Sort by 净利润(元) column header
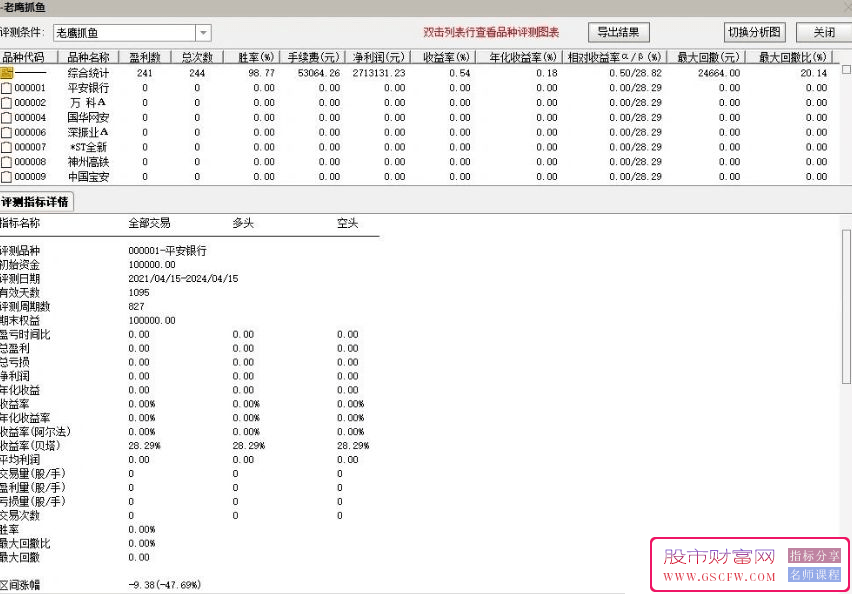The height and width of the screenshot is (594, 852). pos(378,57)
